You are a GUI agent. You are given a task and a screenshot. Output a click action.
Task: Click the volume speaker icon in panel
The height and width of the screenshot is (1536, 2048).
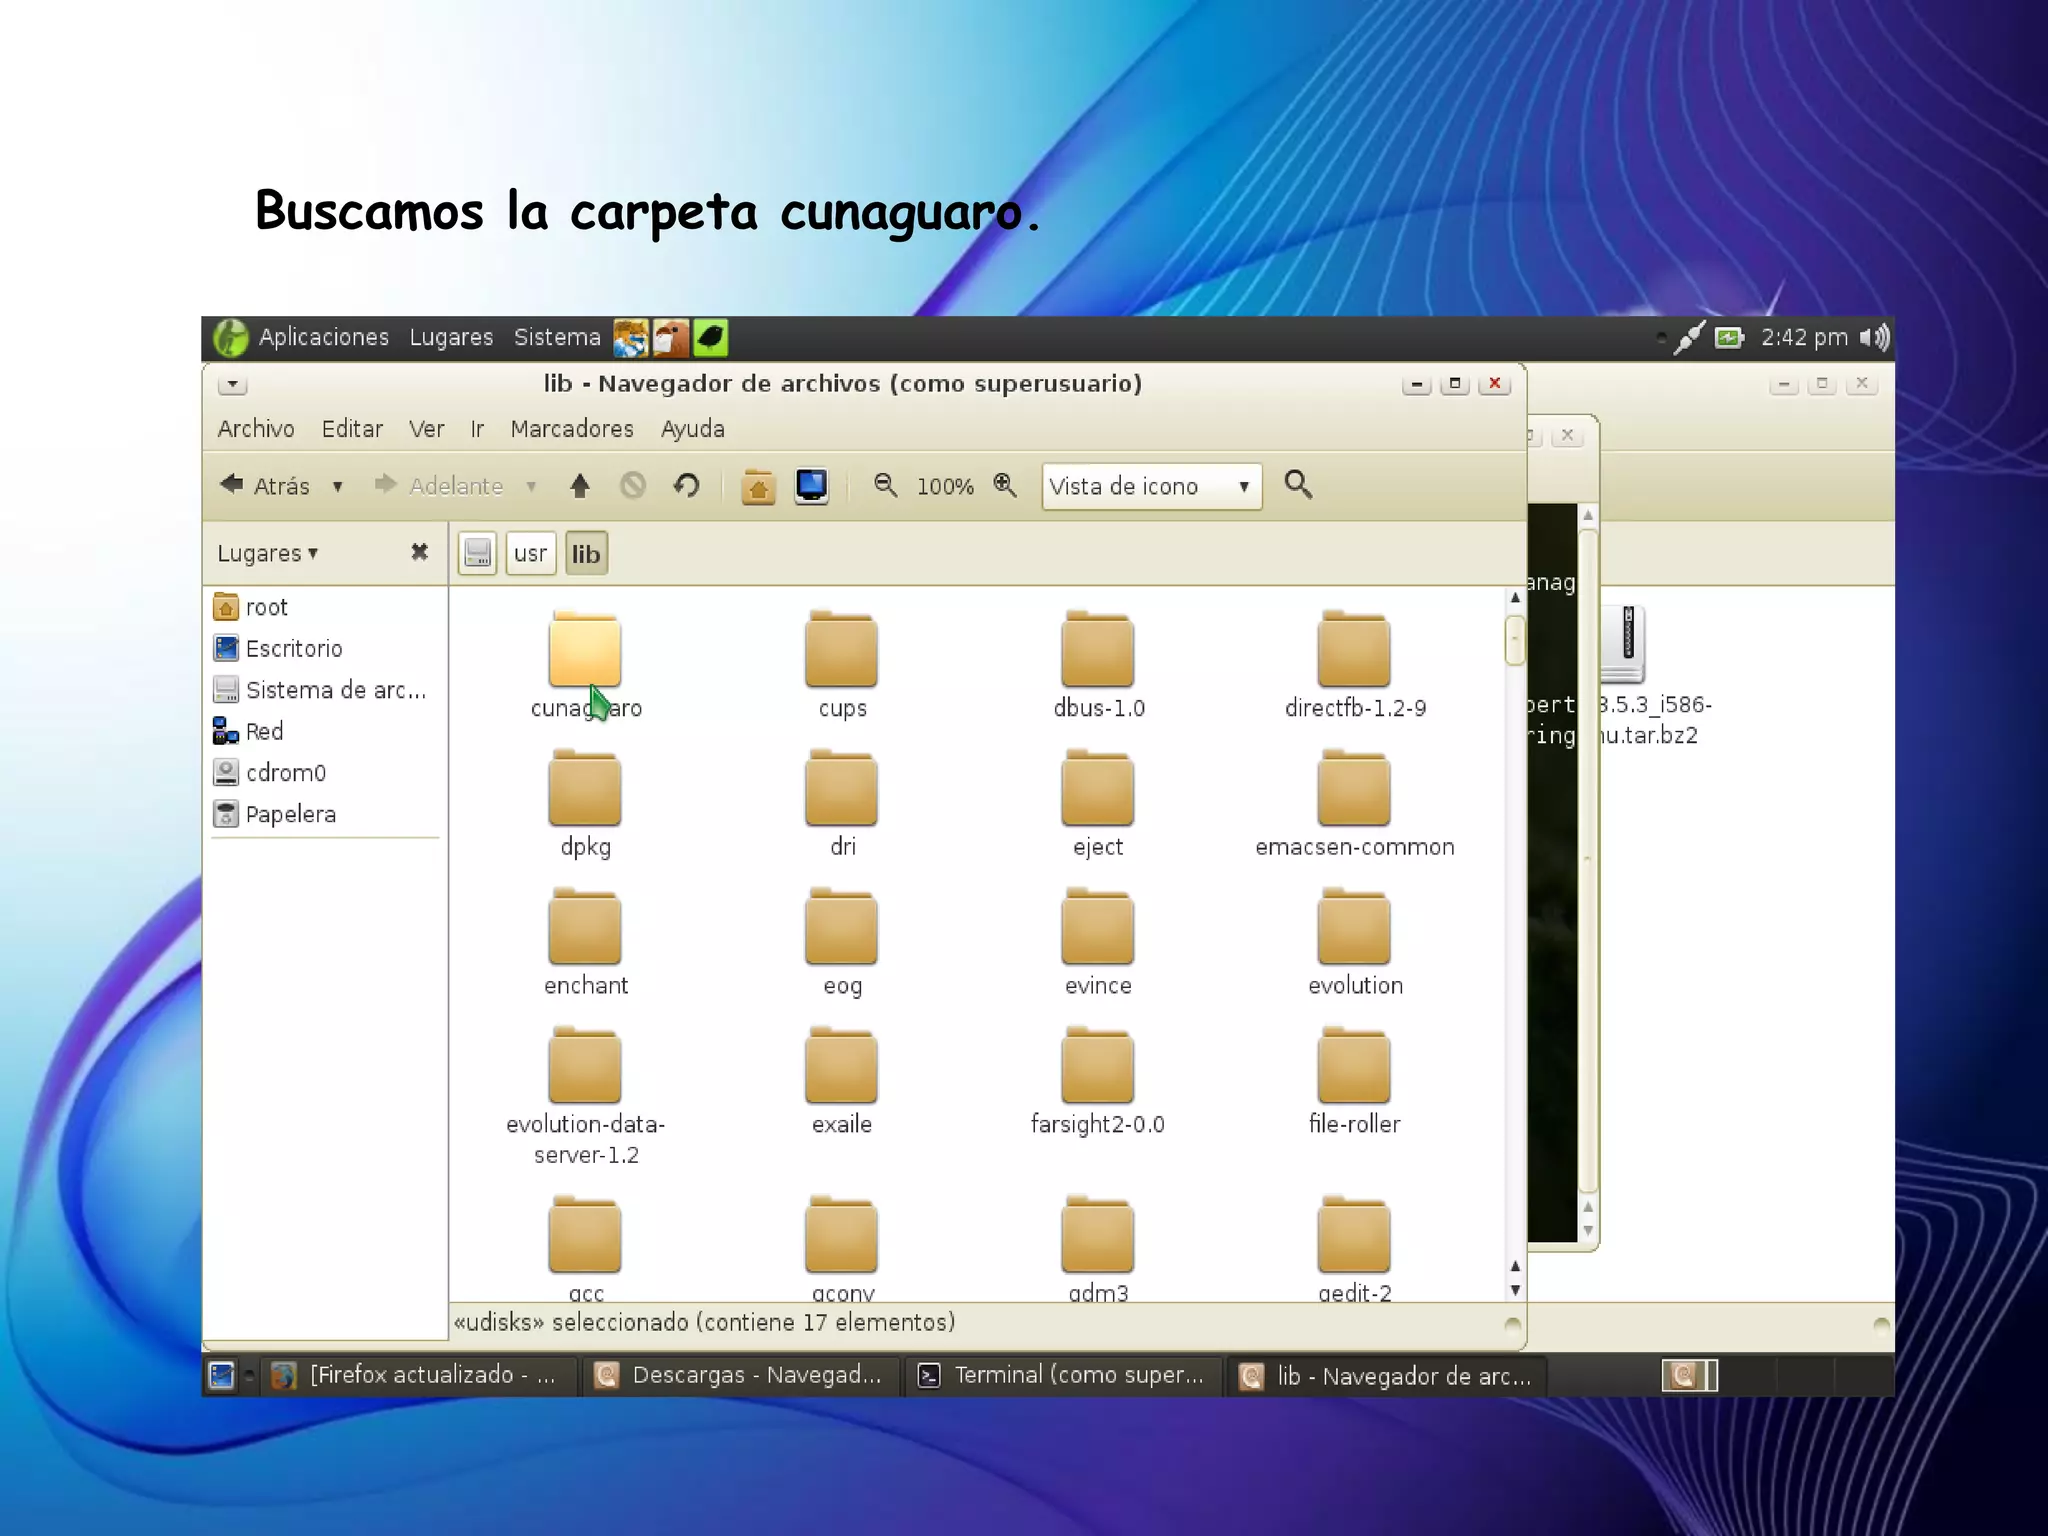point(1875,338)
